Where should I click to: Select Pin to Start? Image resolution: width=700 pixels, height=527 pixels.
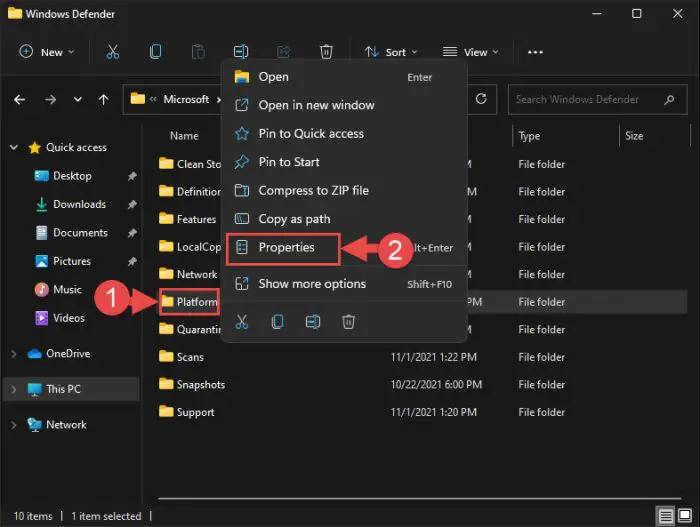click(x=344, y=162)
